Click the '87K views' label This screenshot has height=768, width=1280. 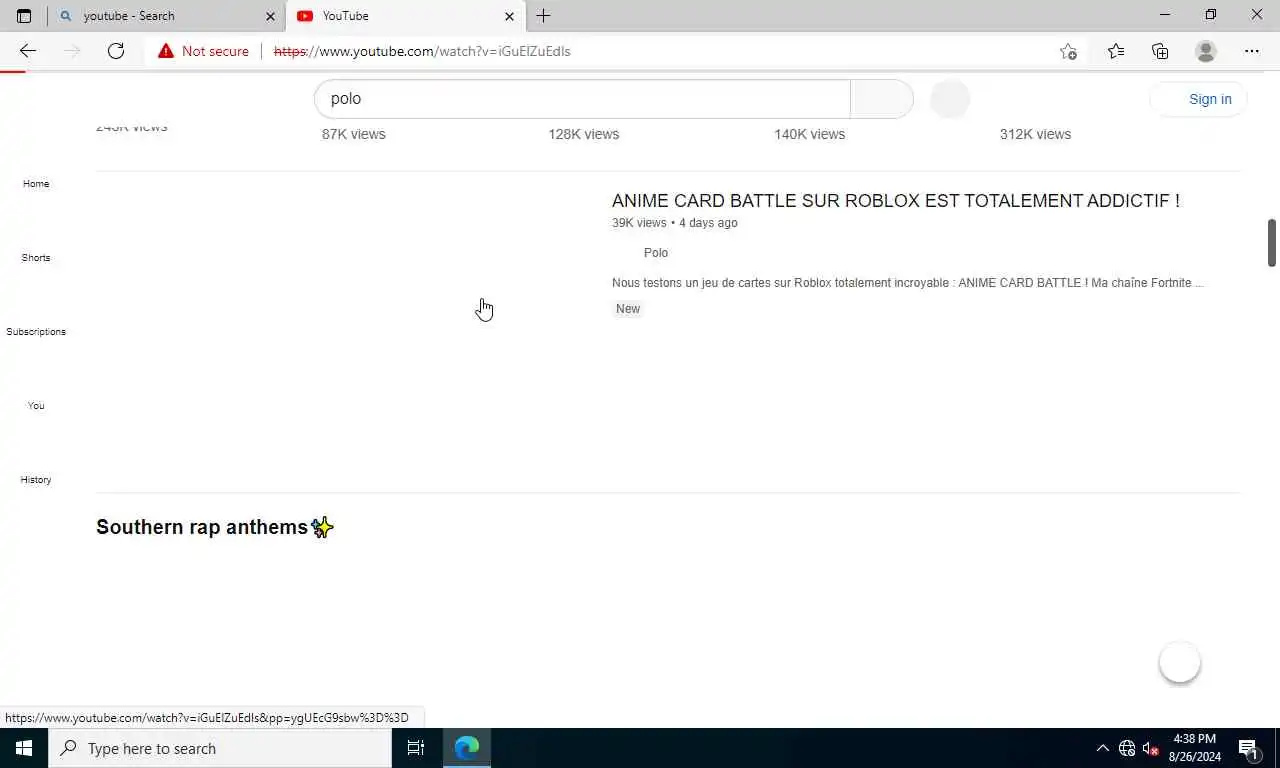click(354, 134)
